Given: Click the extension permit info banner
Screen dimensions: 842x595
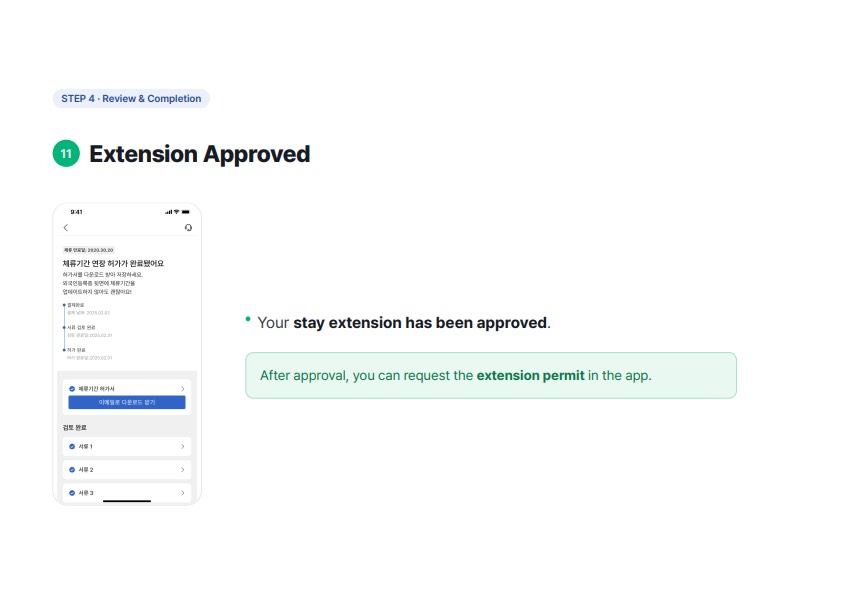Looking at the screenshot, I should 491,375.
